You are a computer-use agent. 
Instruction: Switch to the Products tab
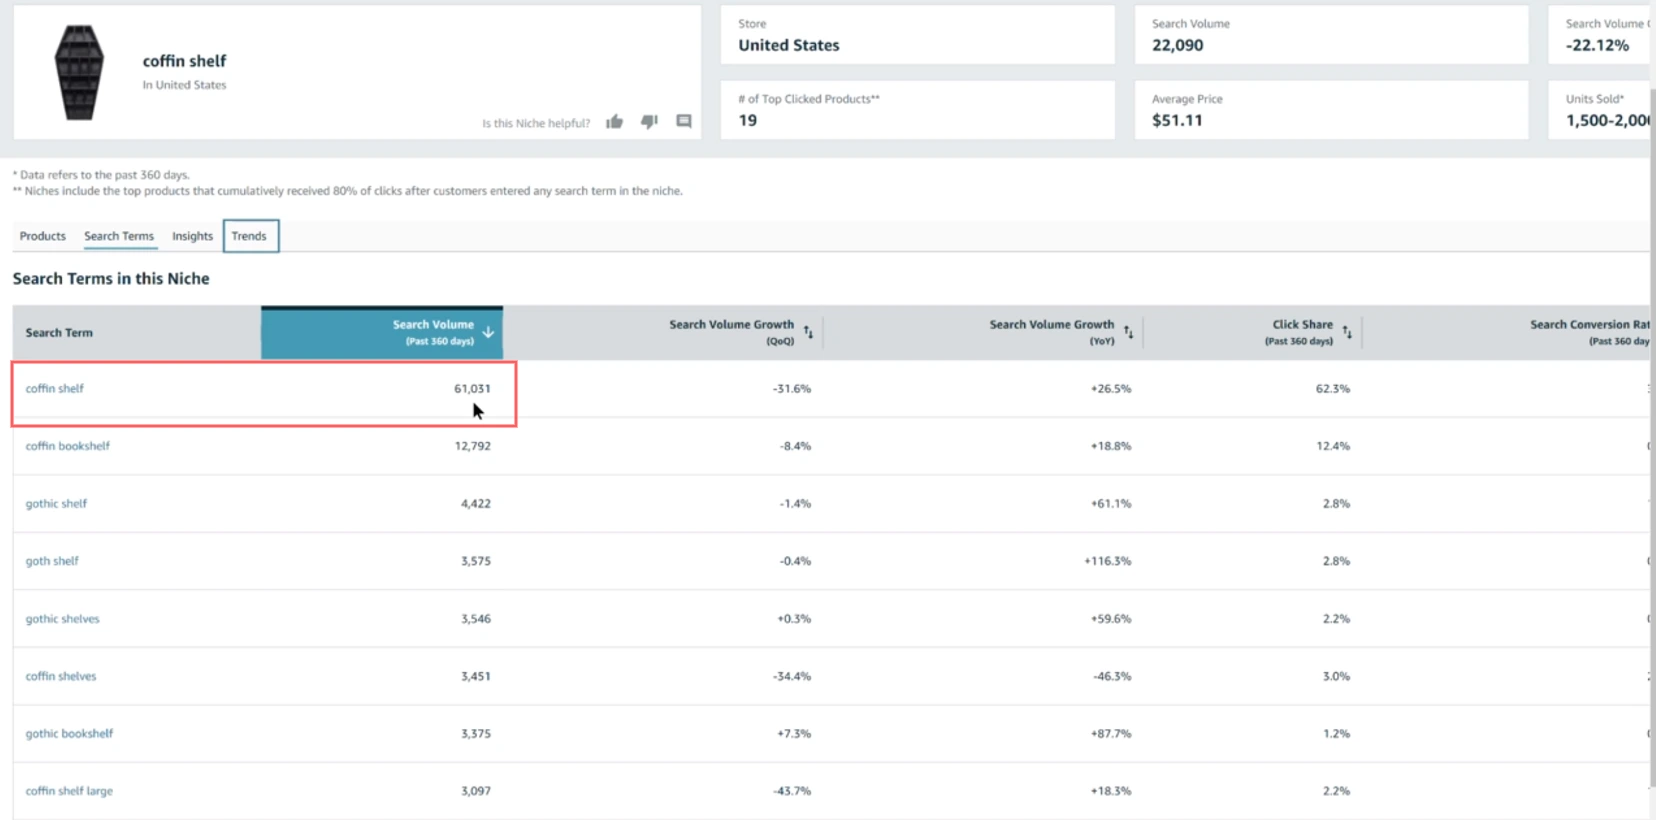tap(43, 236)
